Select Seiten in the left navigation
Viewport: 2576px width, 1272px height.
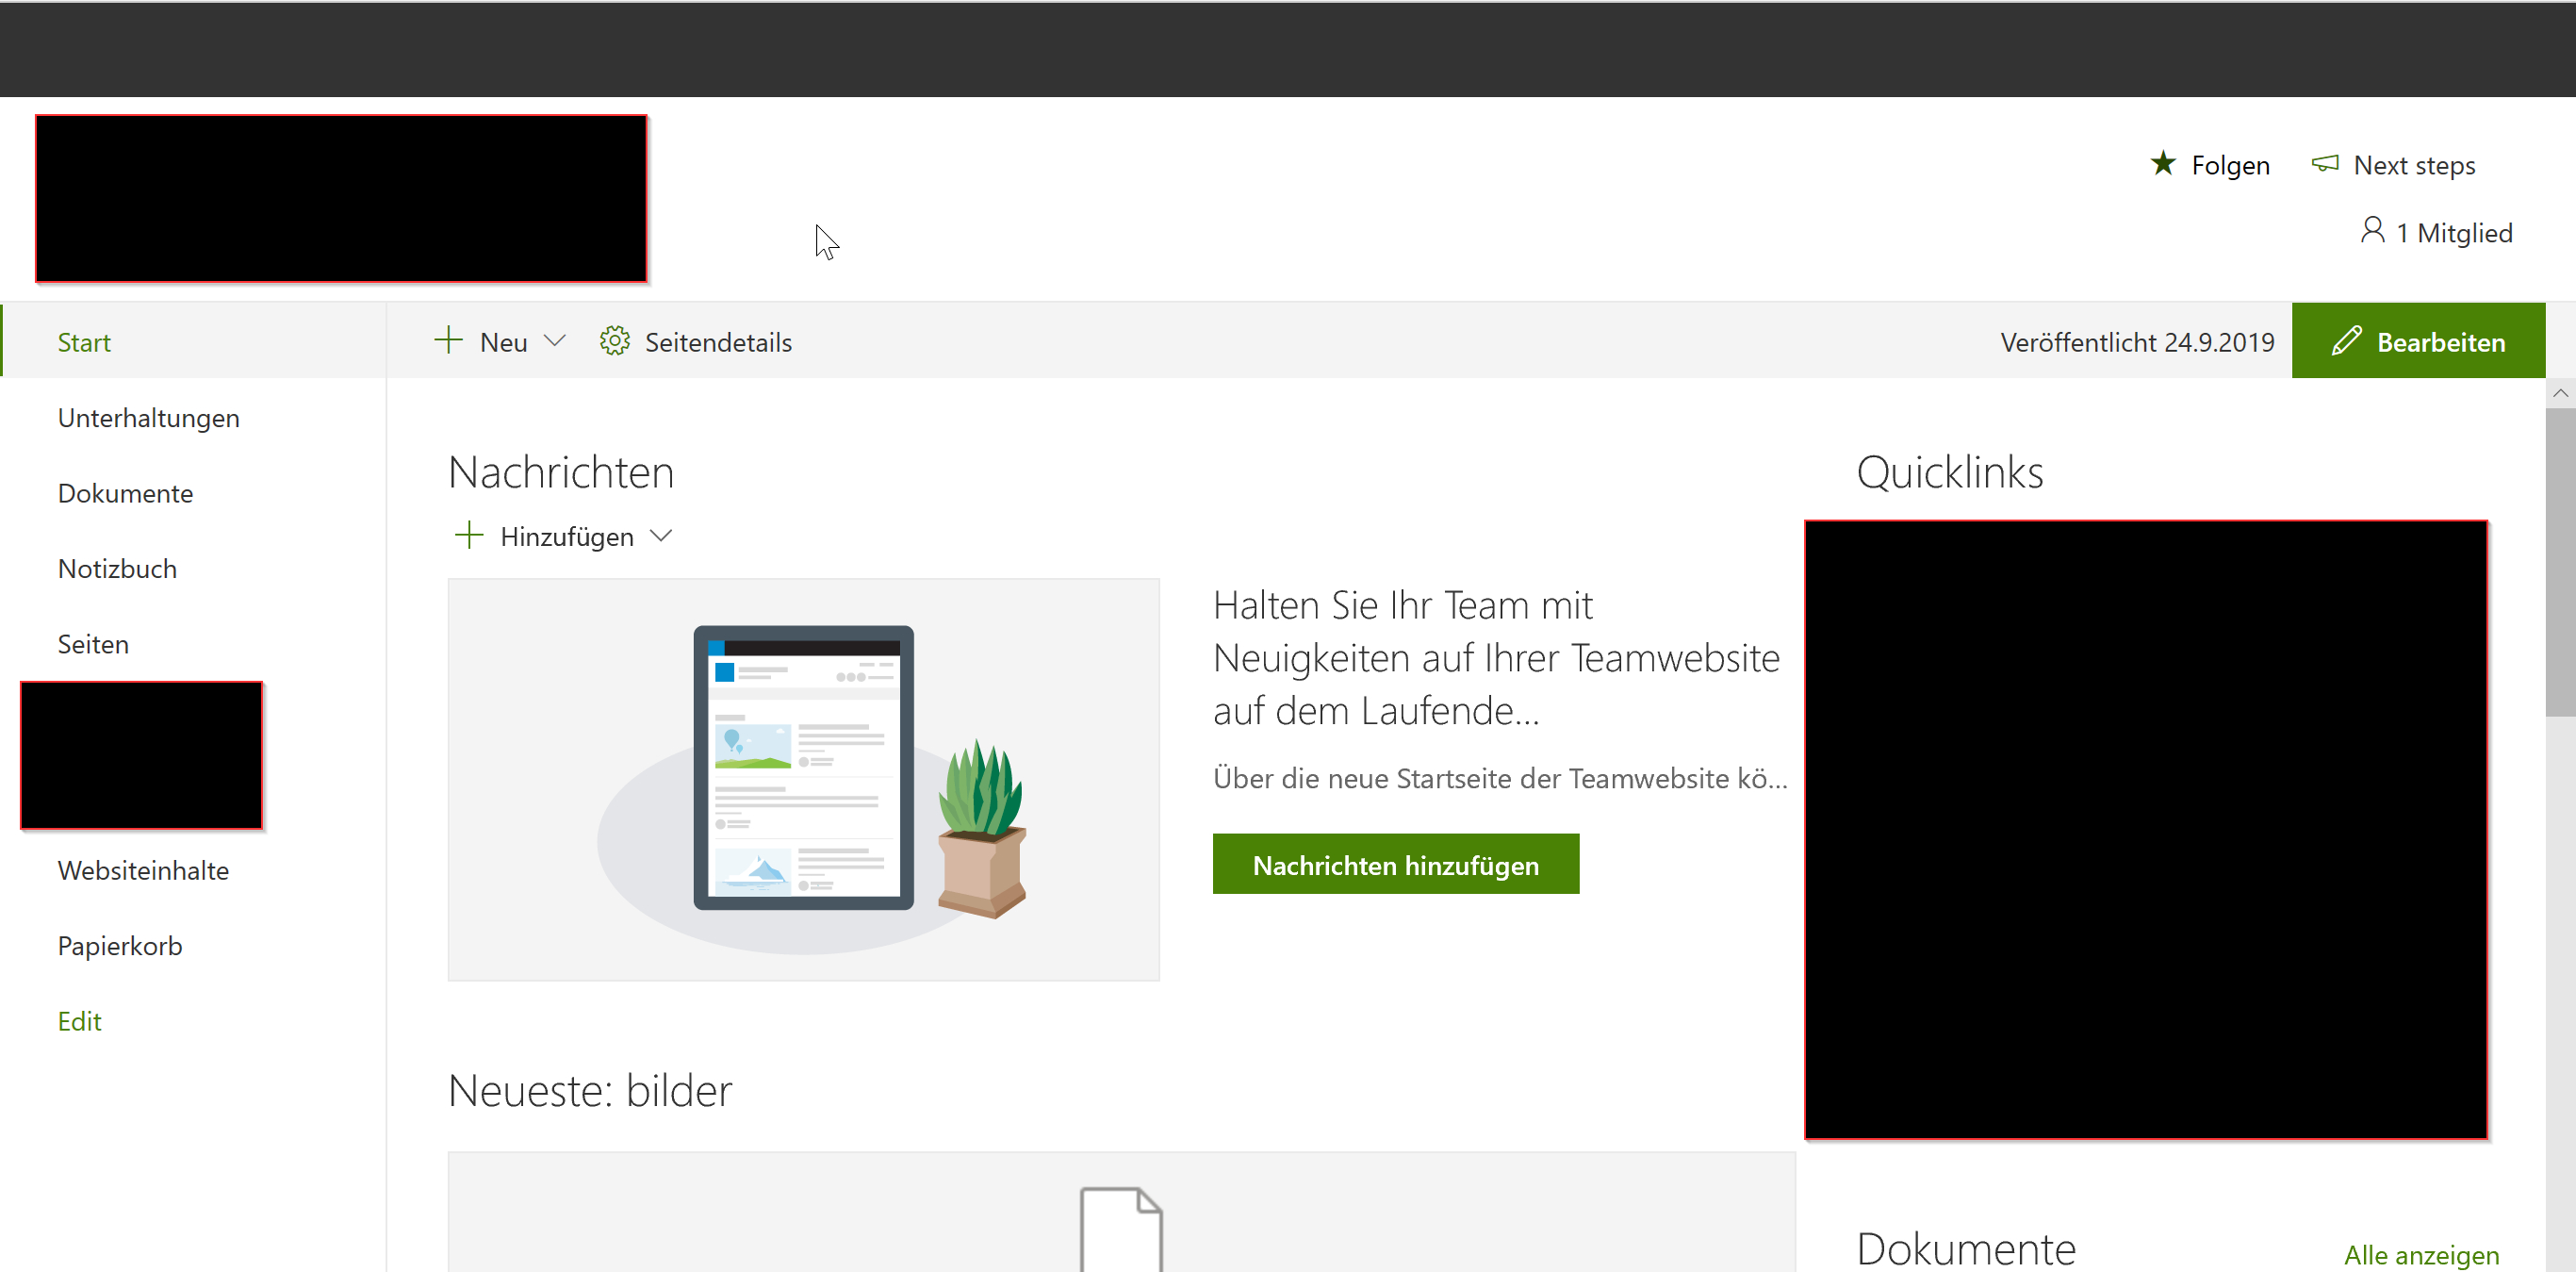(x=93, y=644)
